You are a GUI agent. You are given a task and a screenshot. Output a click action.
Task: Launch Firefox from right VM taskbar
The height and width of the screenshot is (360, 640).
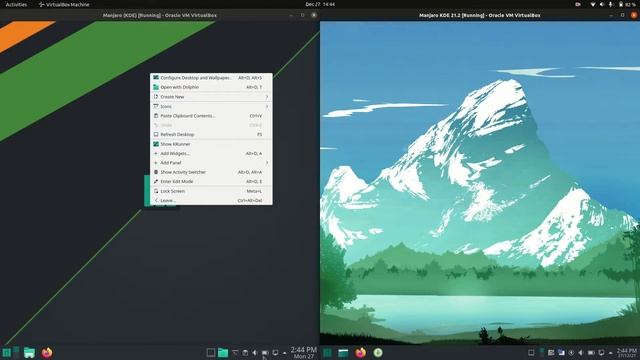360,353
